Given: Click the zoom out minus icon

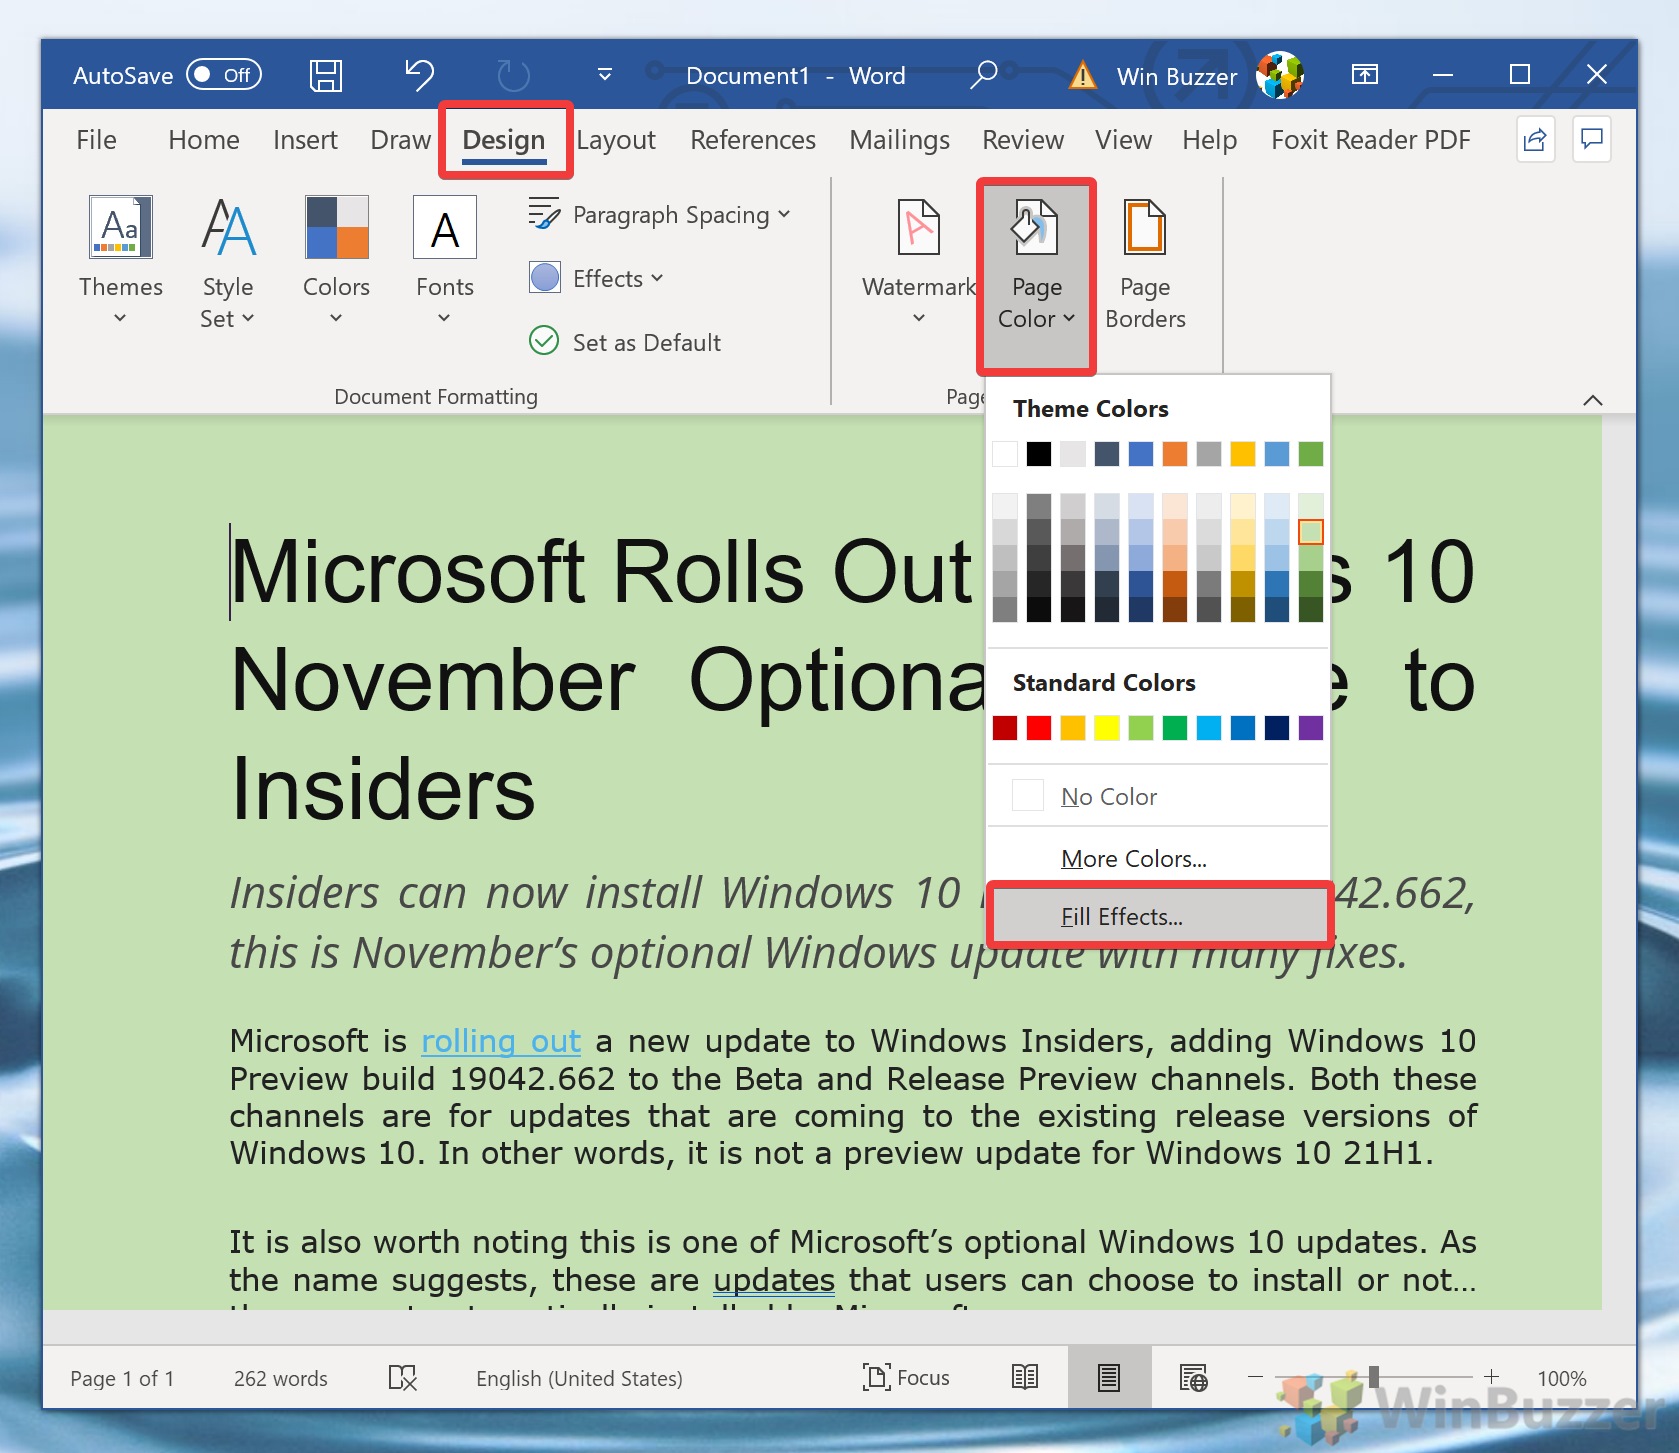Looking at the screenshot, I should (x=1256, y=1378).
